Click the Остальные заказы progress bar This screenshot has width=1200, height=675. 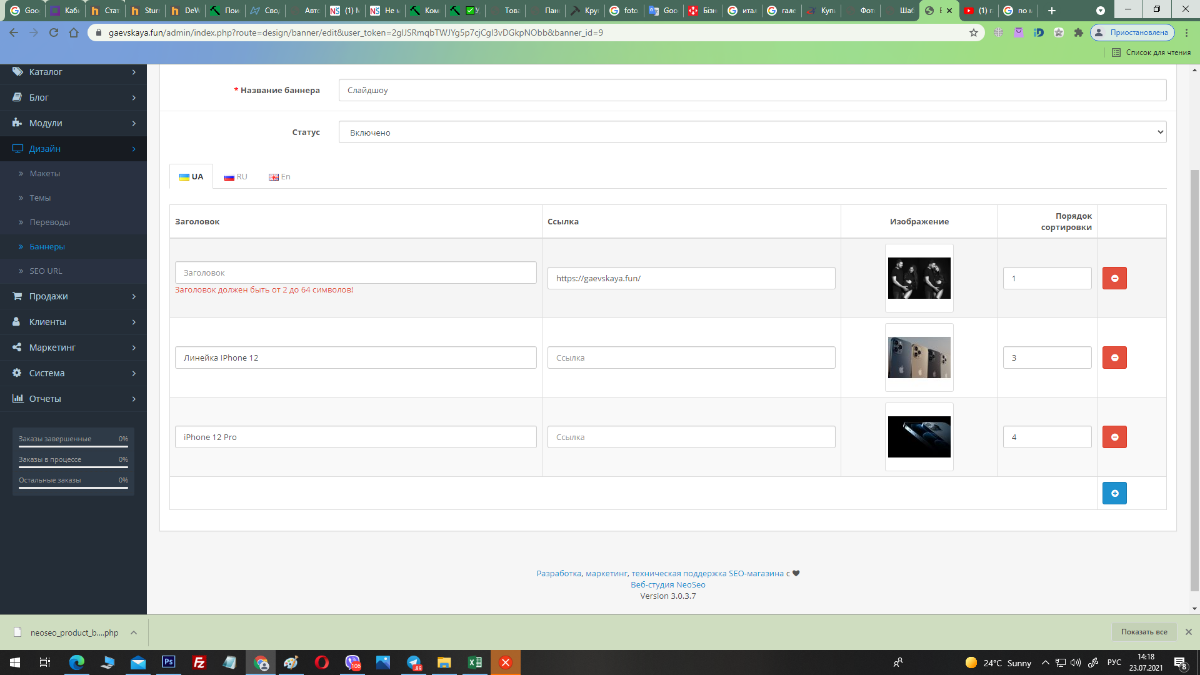73,486
